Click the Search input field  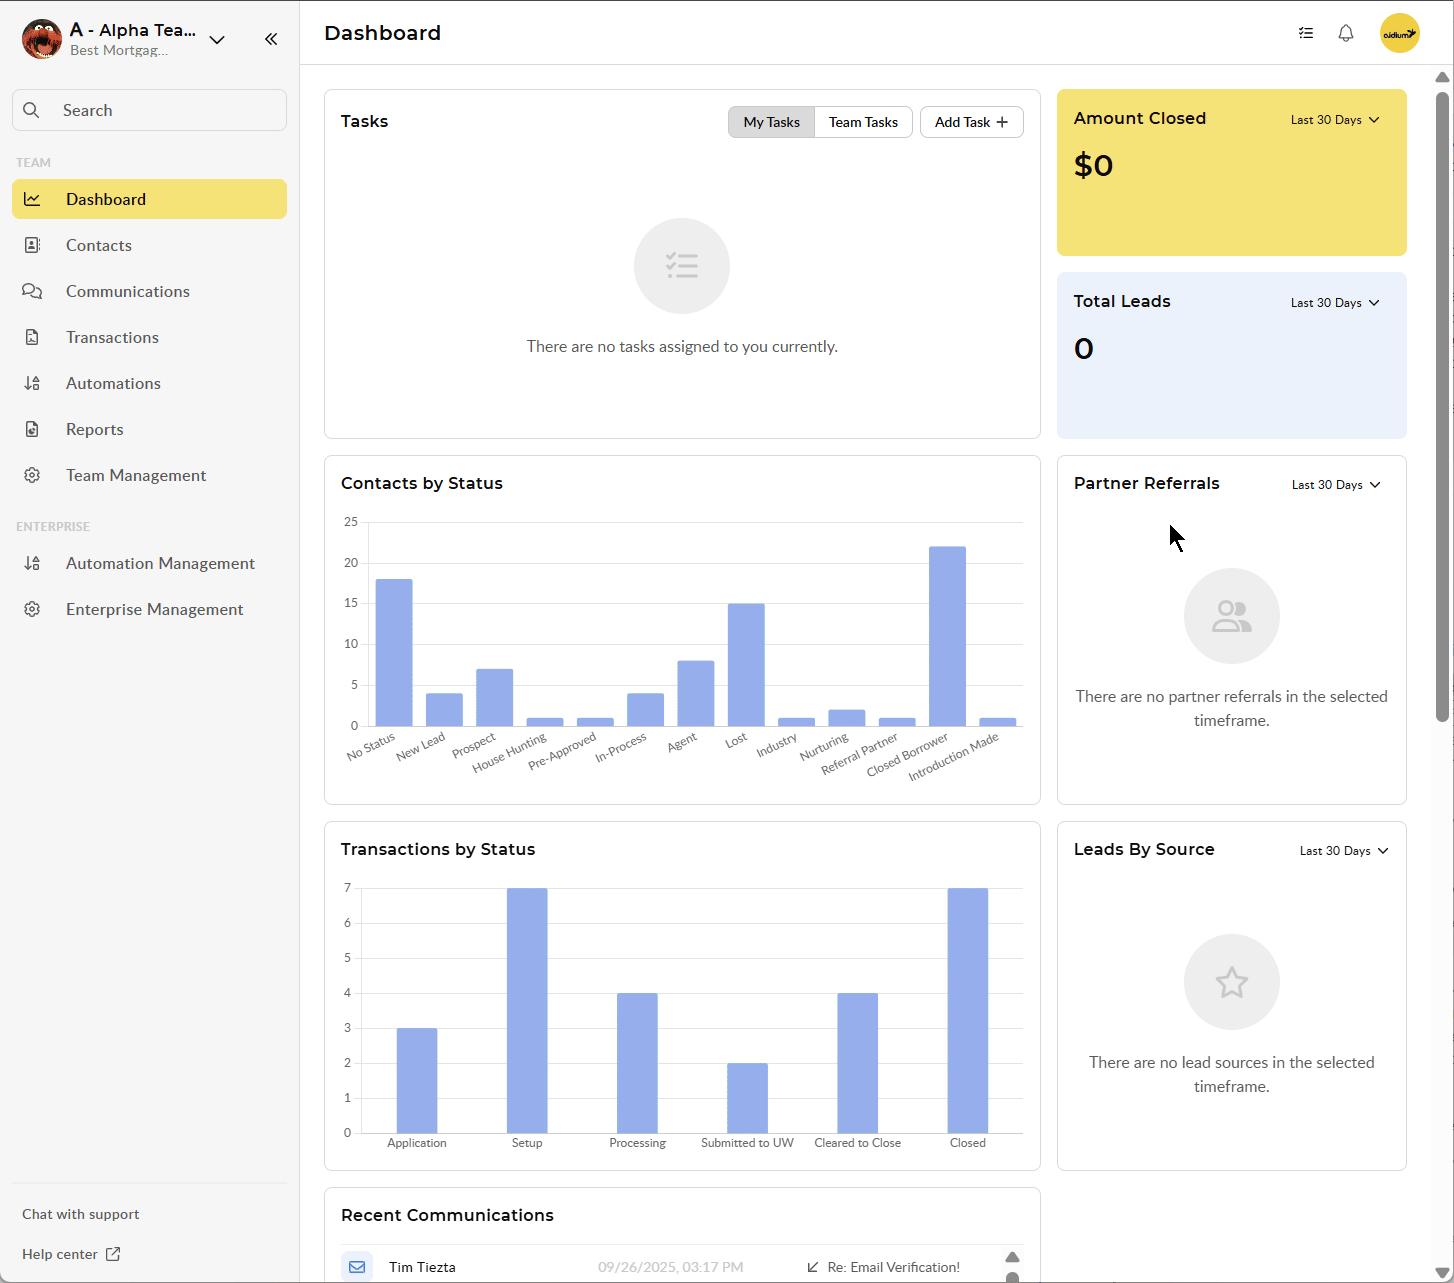pyautogui.click(x=150, y=110)
